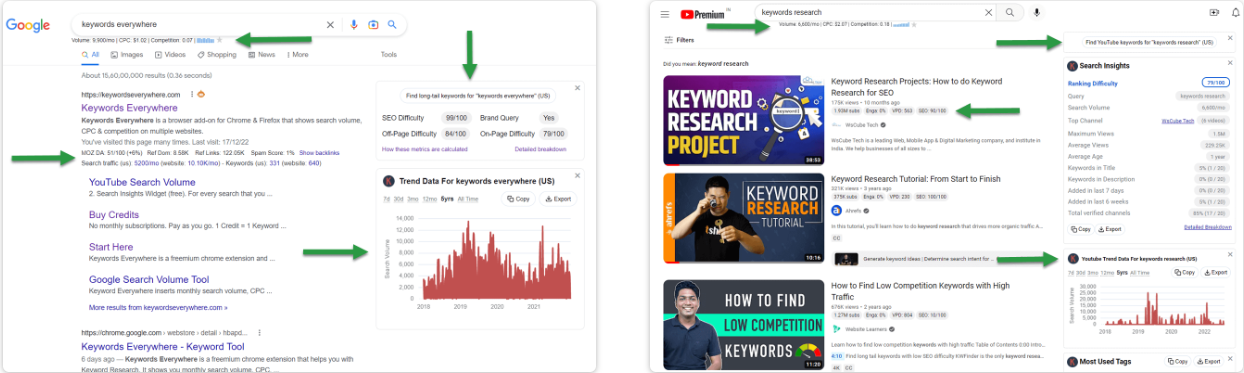Open the Tools options in Google search
This screenshot has width=1244, height=373.
tap(388, 55)
